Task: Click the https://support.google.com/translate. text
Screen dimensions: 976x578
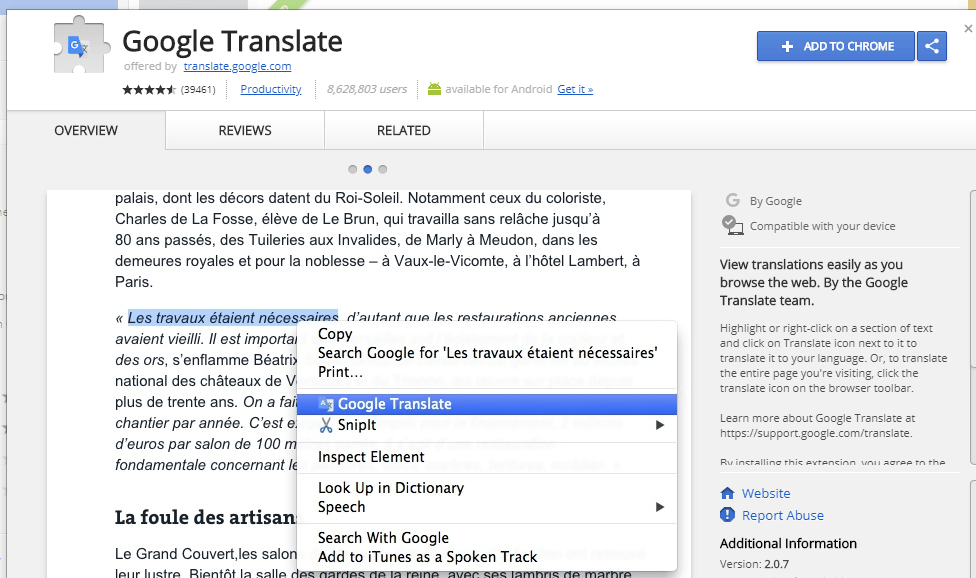Action: tap(816, 433)
